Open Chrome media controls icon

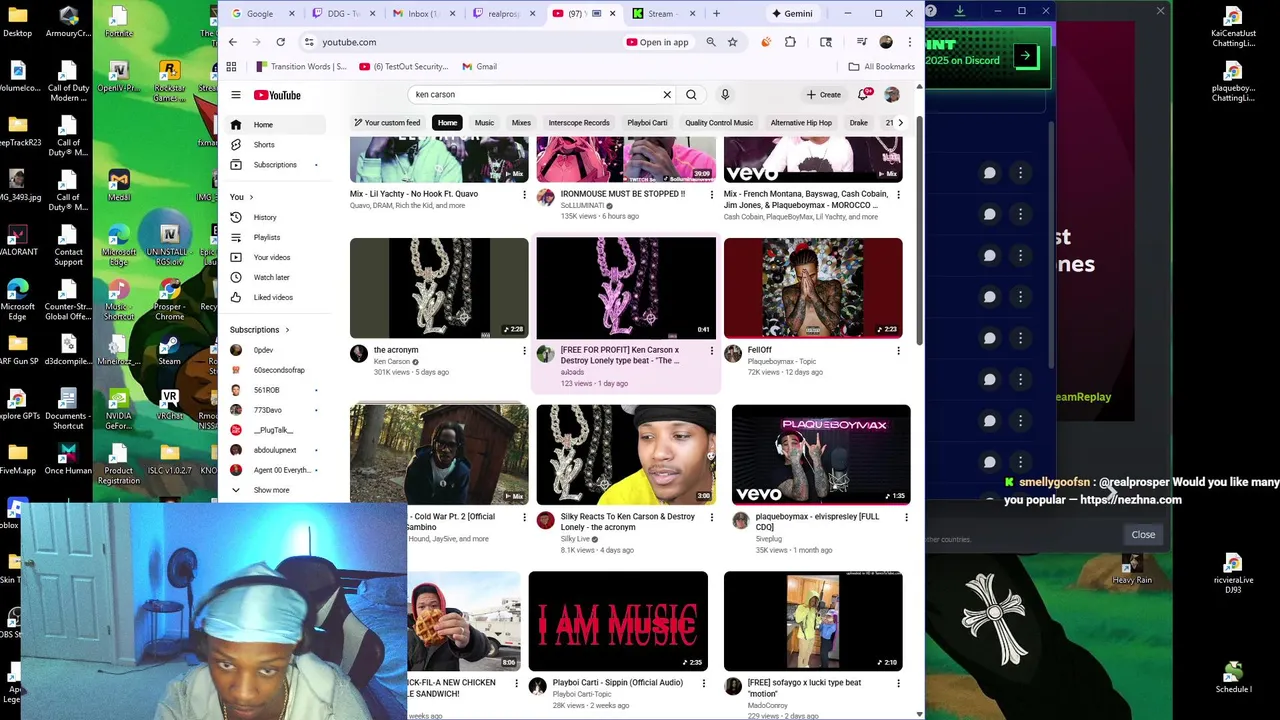point(862,42)
